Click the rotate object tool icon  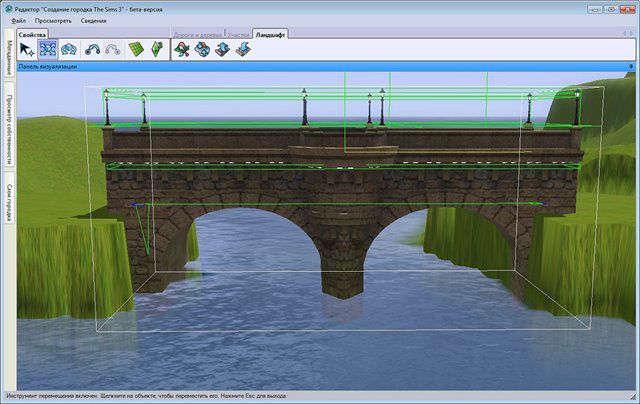[x=69, y=50]
